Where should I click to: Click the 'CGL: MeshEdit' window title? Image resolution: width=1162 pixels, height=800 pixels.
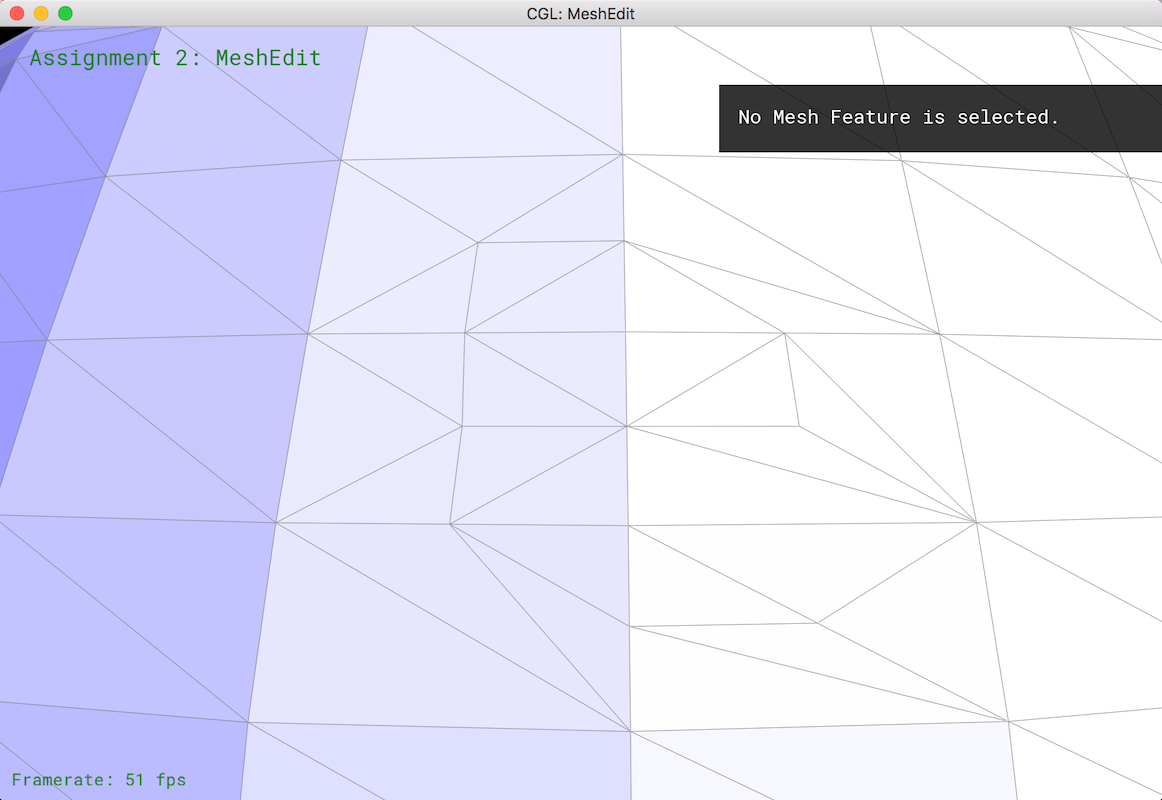pyautogui.click(x=580, y=14)
